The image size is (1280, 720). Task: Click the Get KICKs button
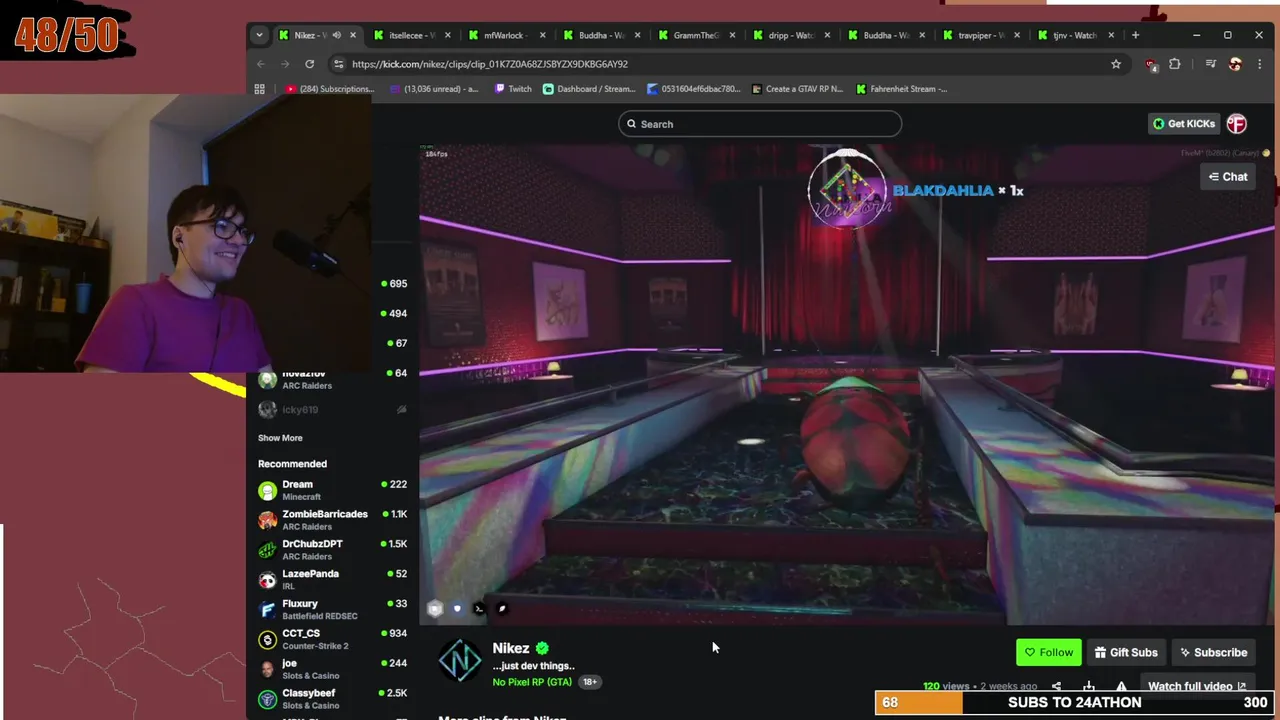tap(1184, 124)
